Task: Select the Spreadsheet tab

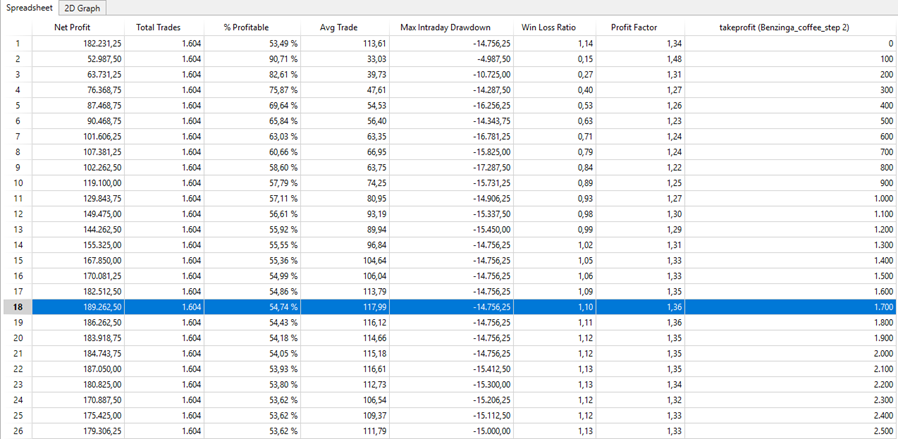Action: coord(29,8)
